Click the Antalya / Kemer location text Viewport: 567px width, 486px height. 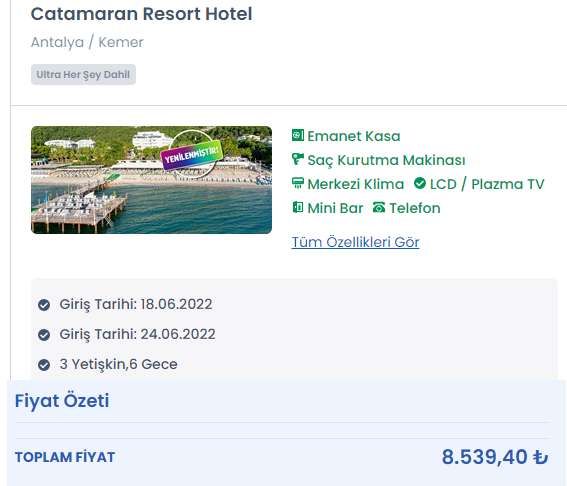pyautogui.click(x=87, y=42)
